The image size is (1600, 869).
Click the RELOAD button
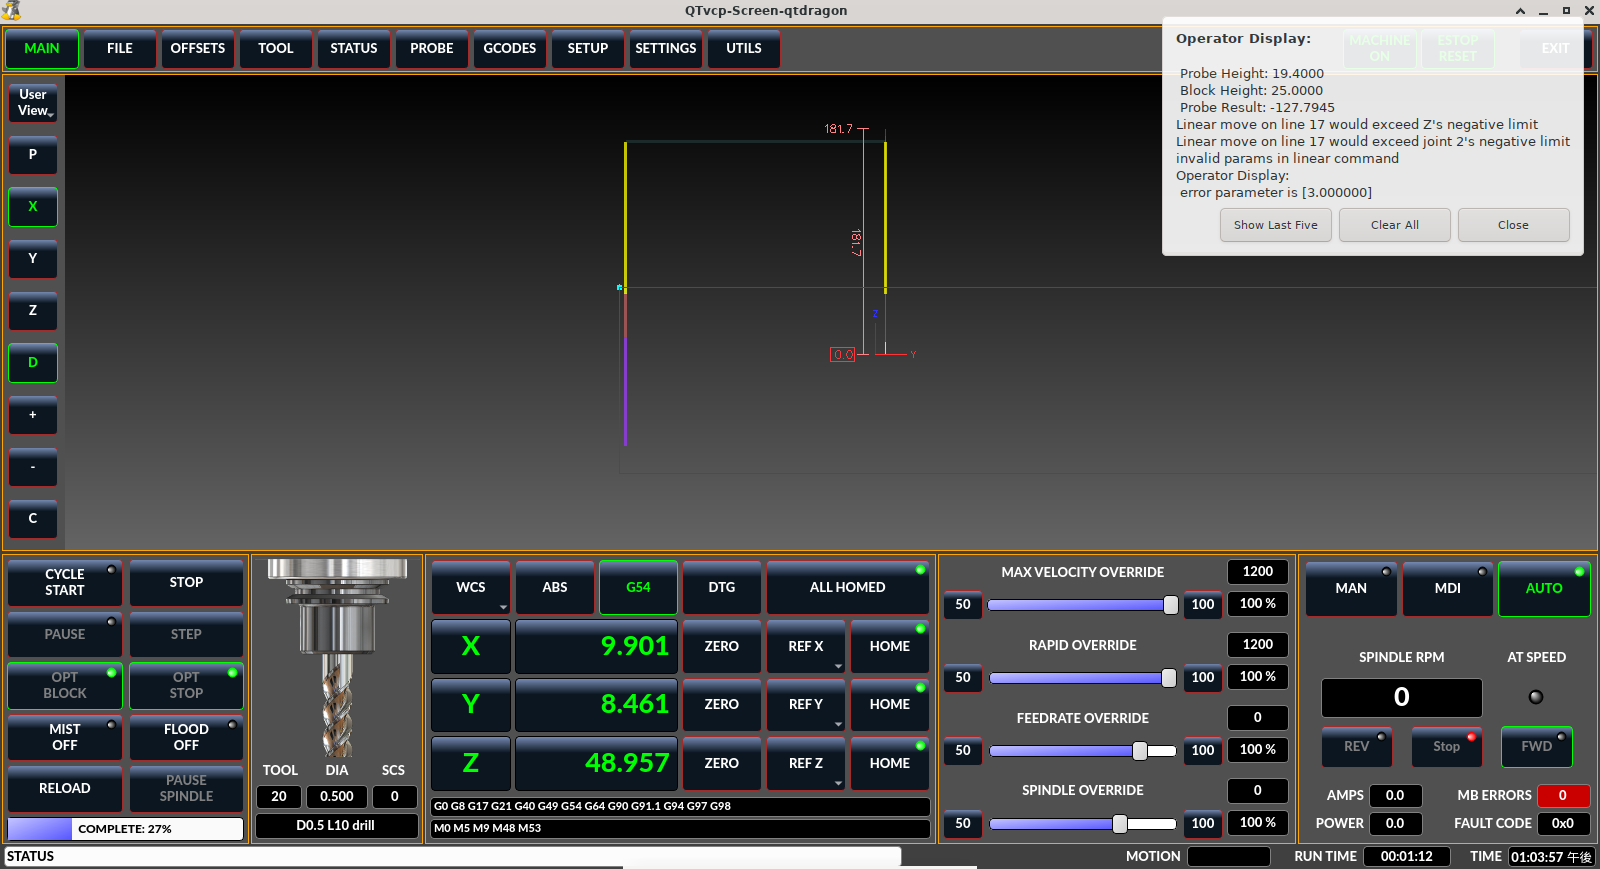click(x=65, y=789)
